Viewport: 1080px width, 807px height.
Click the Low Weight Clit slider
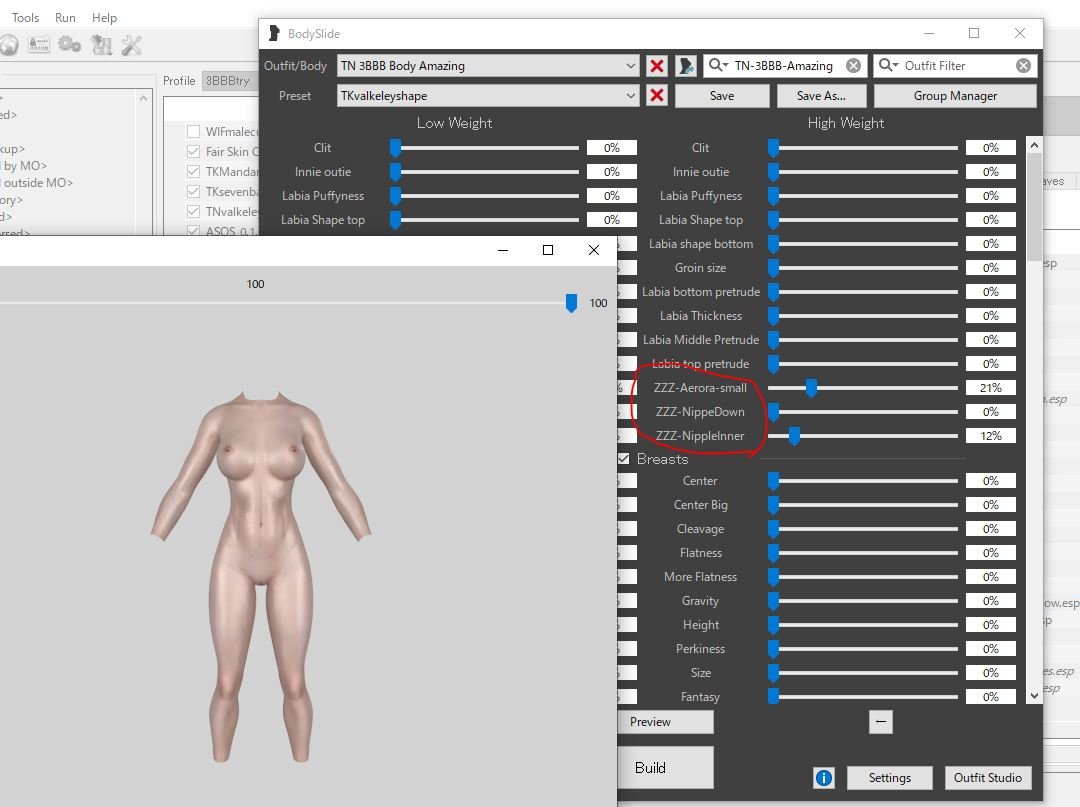[485, 147]
